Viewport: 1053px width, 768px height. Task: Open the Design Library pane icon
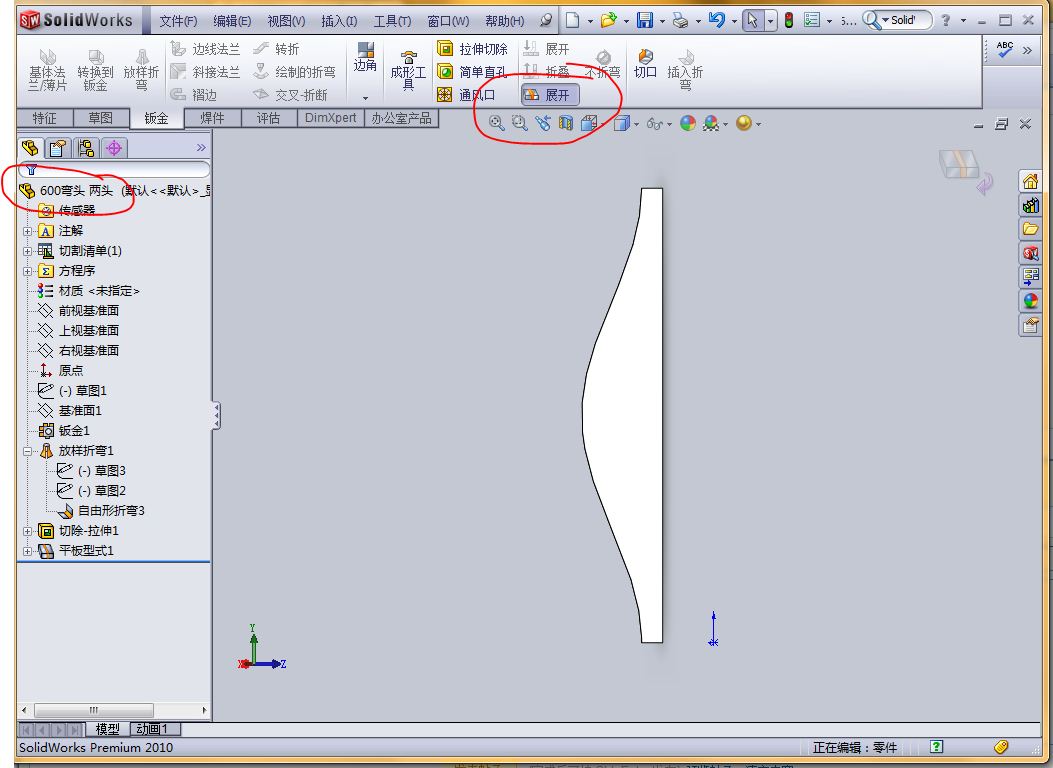[x=1030, y=205]
